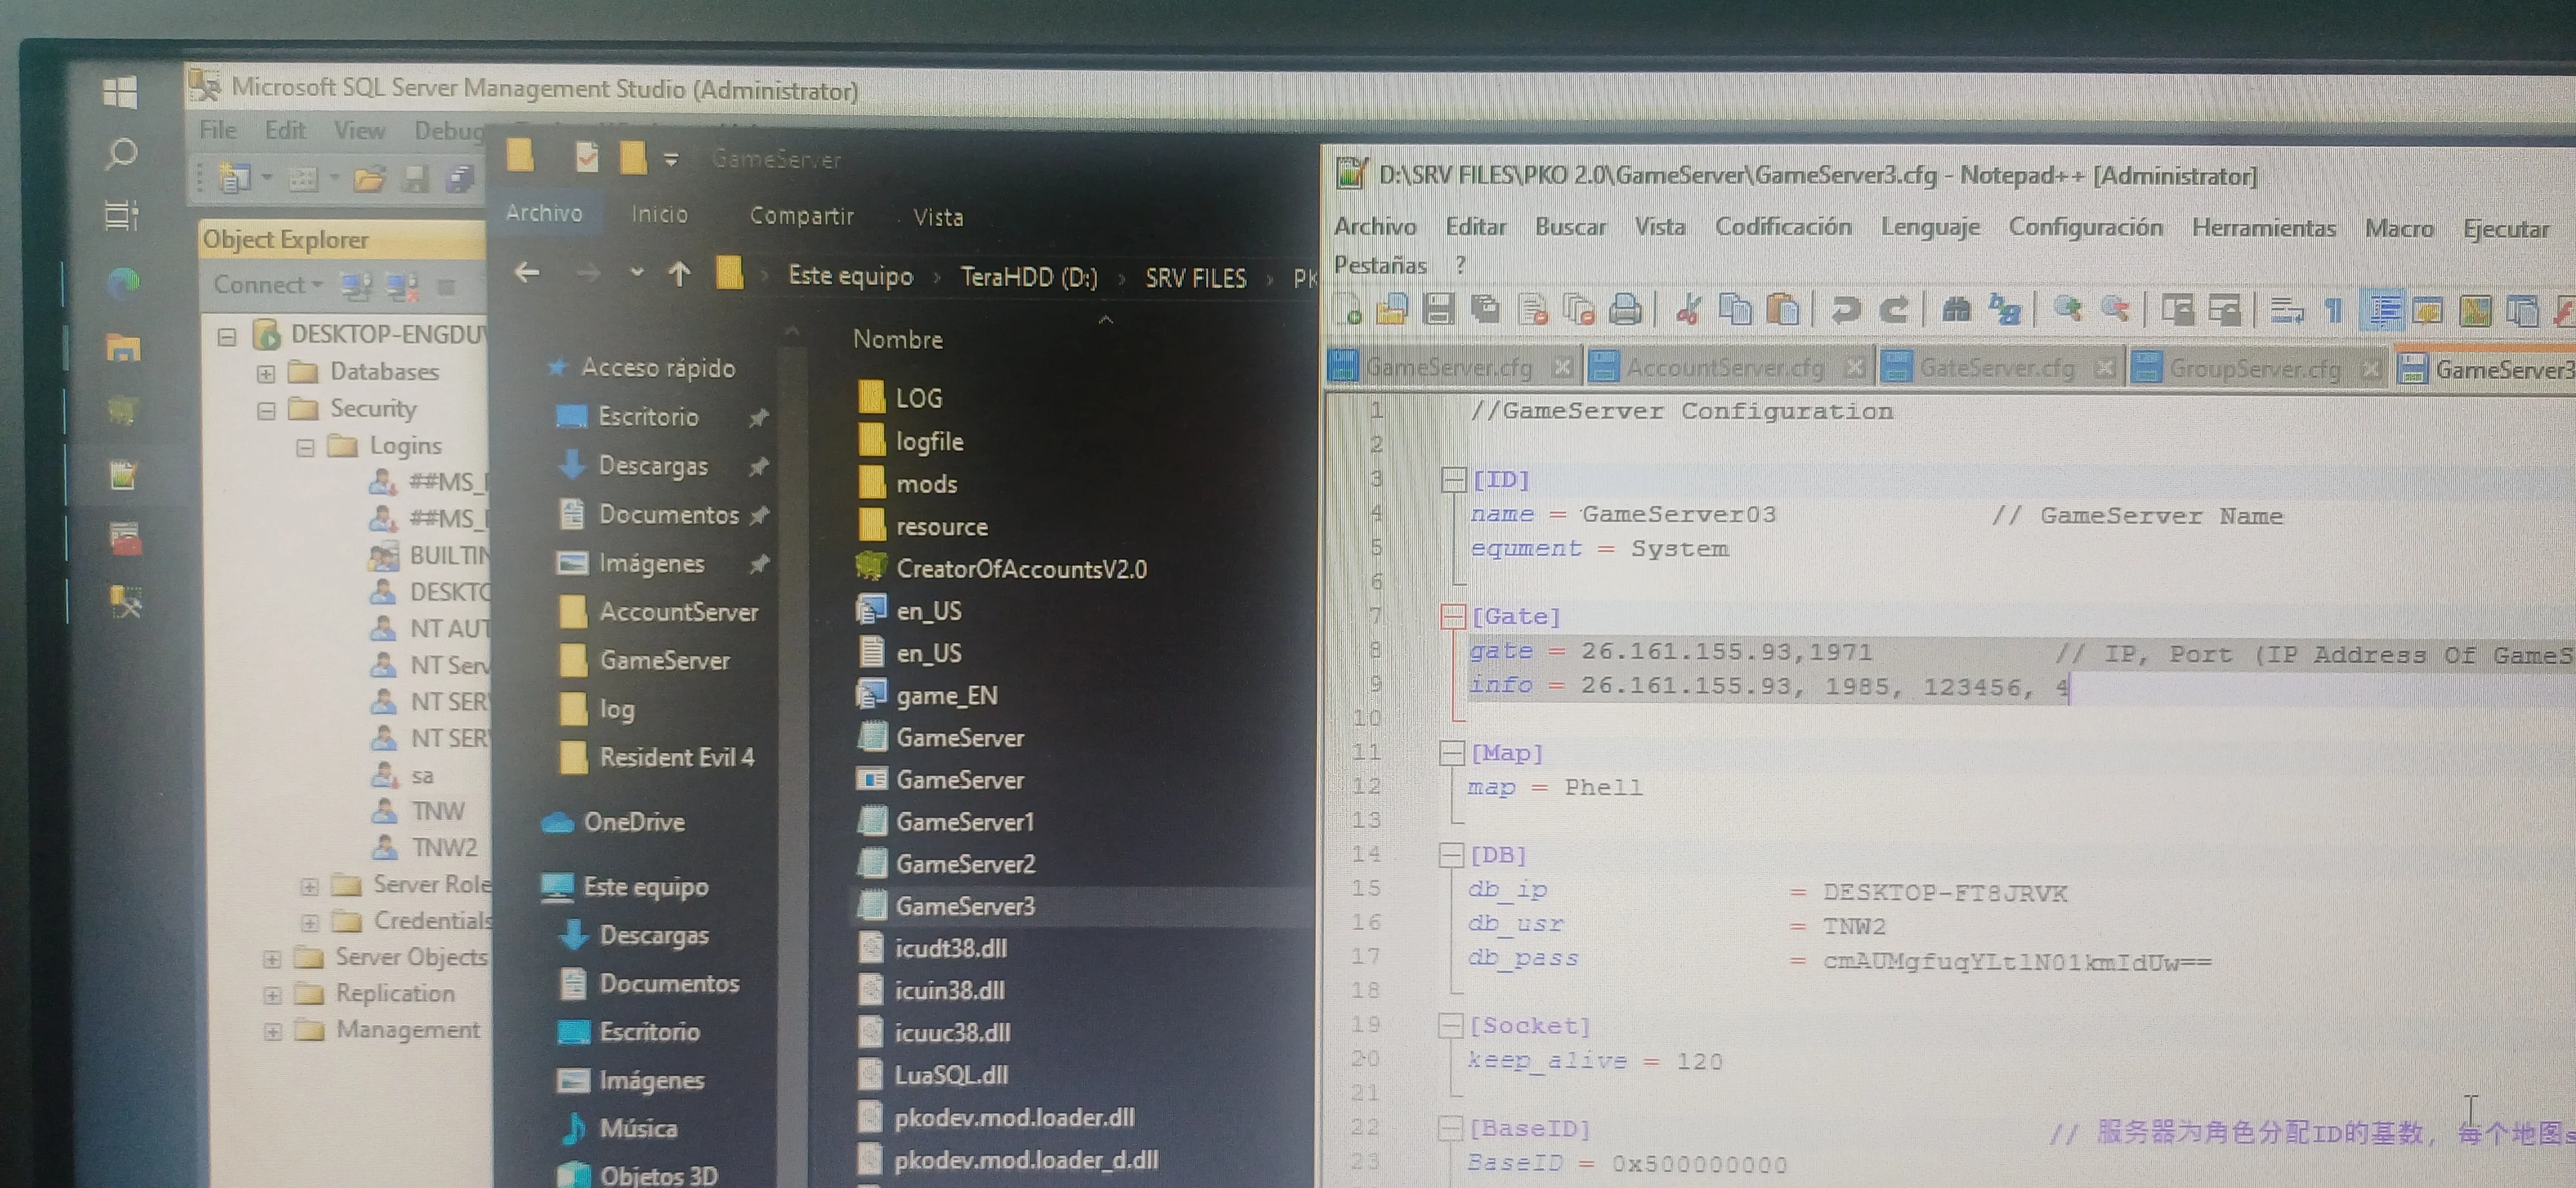The height and width of the screenshot is (1188, 2576).
Task: Redo the edit in Notepad++
Action: click(1894, 310)
